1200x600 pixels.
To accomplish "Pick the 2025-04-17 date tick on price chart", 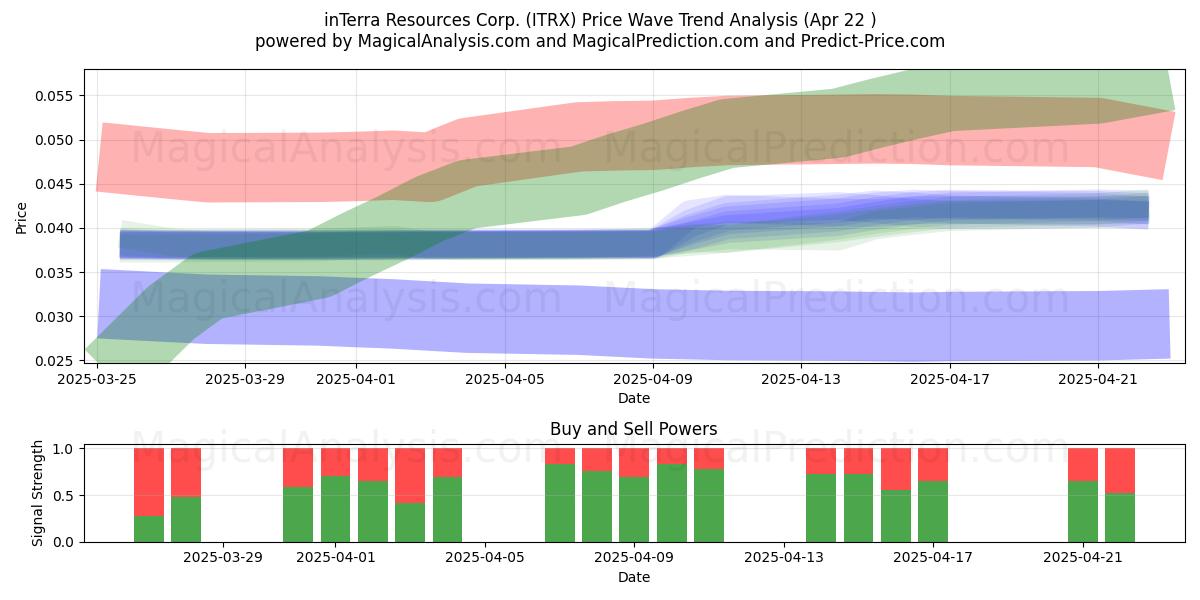I will point(950,379).
